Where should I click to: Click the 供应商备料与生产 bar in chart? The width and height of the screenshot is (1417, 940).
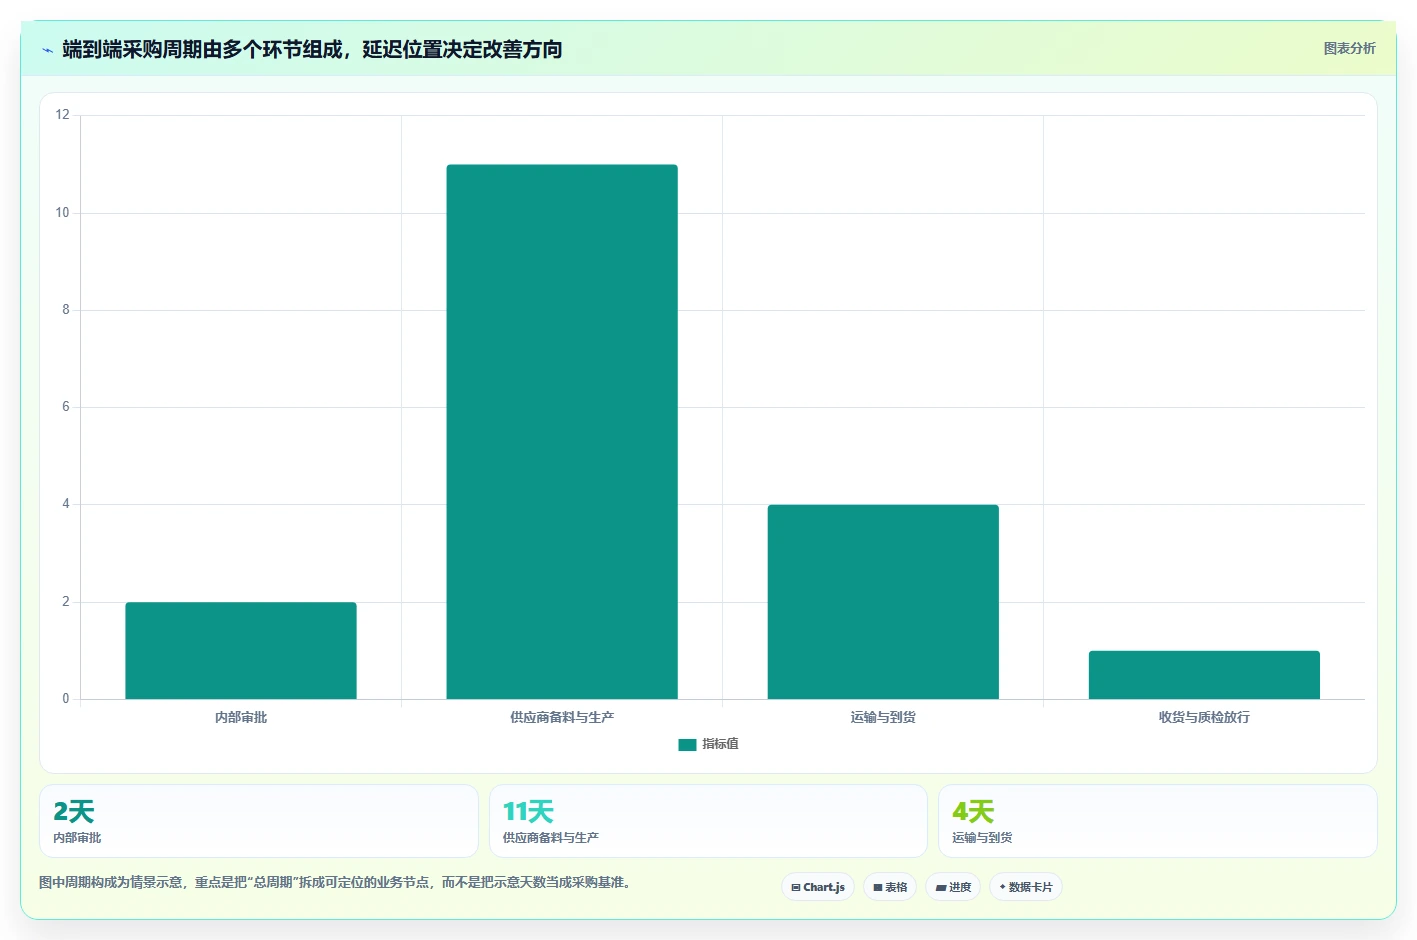tap(562, 432)
